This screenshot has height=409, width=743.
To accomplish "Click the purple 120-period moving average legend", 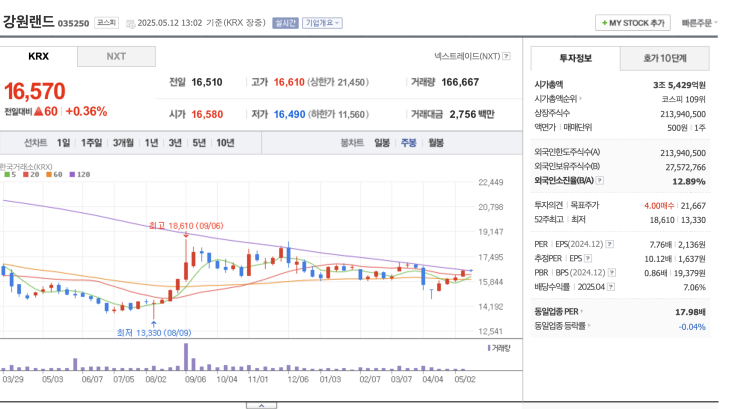I will click(x=80, y=174).
